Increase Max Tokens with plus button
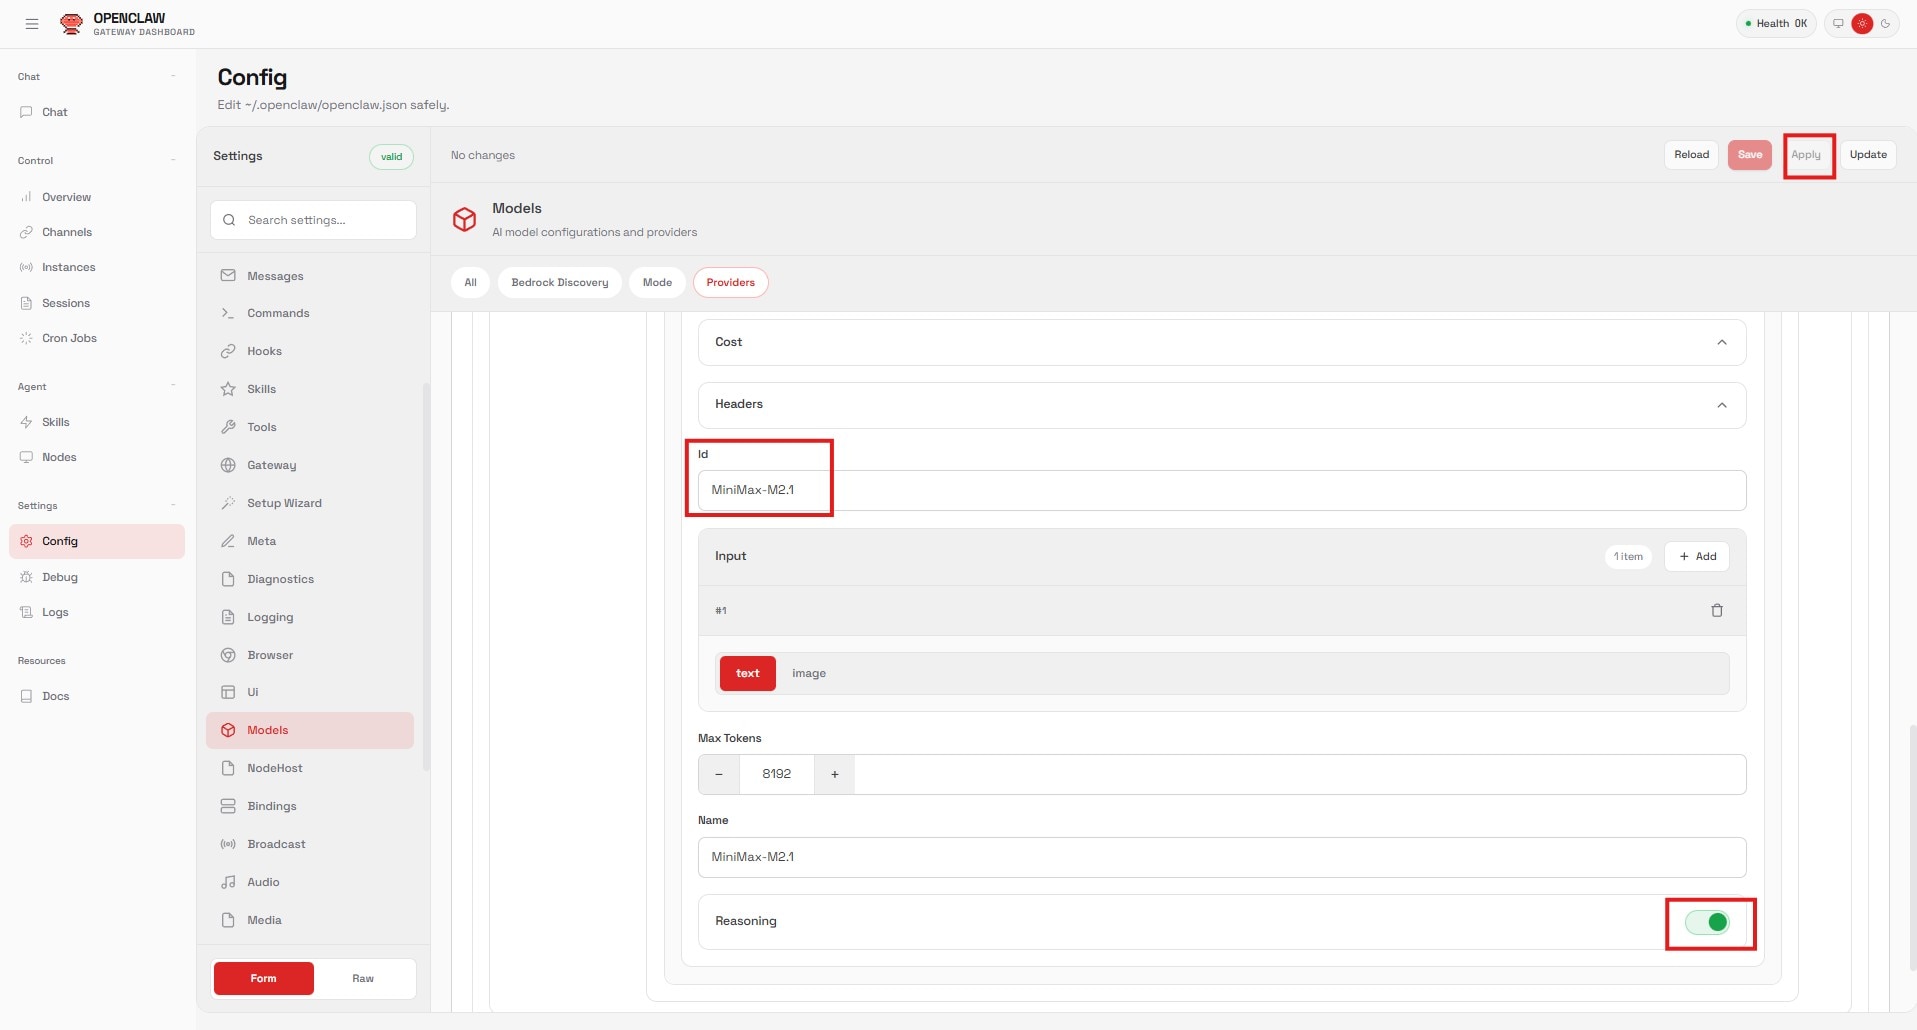1917x1030 pixels. (834, 774)
